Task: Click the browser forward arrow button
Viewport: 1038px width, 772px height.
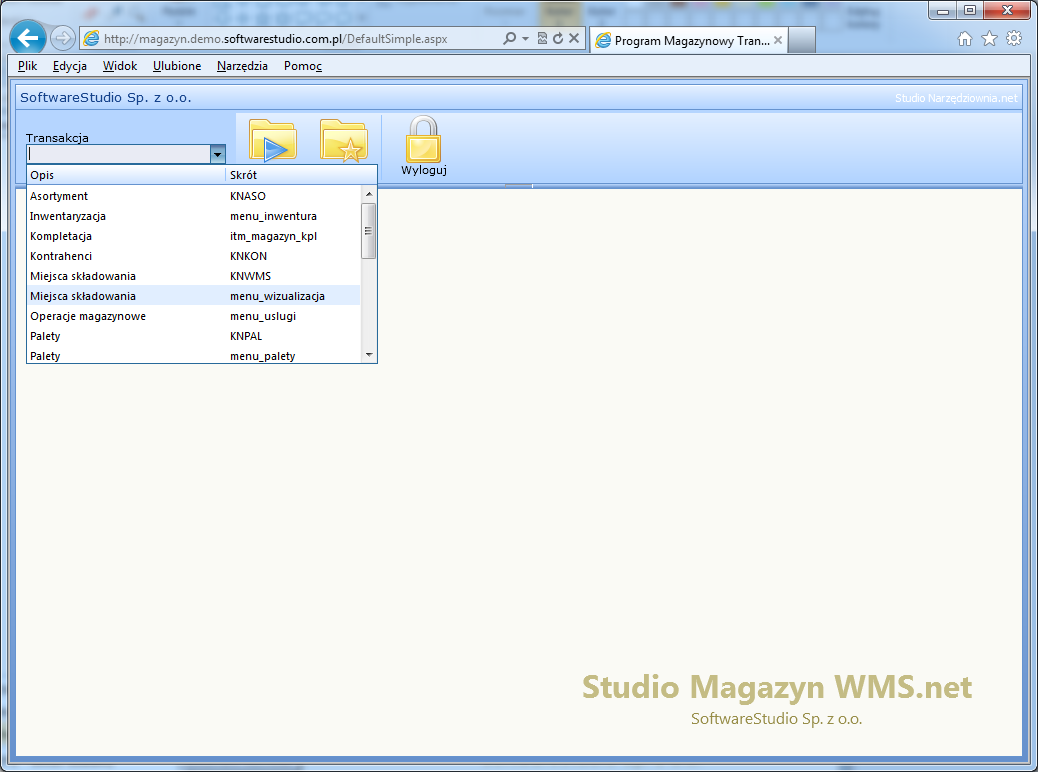Action: coord(63,38)
